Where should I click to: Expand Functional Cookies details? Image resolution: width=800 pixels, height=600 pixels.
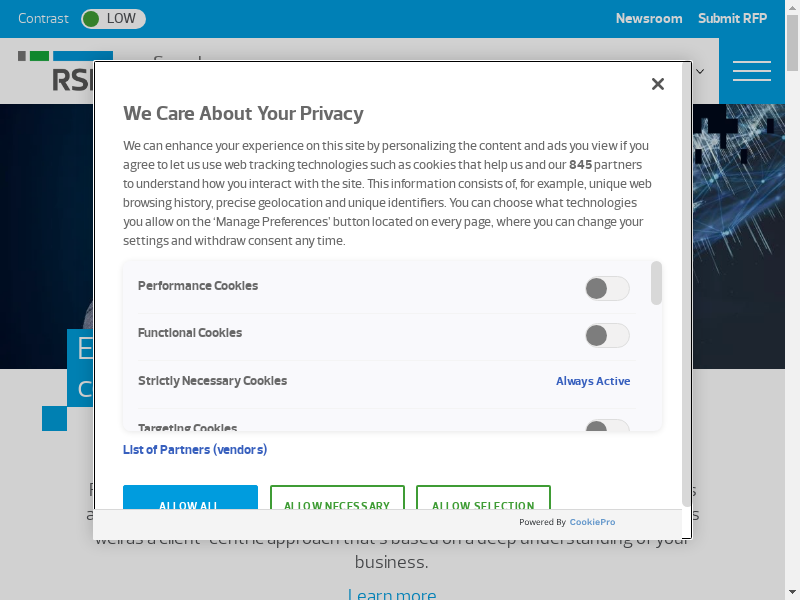tap(190, 333)
